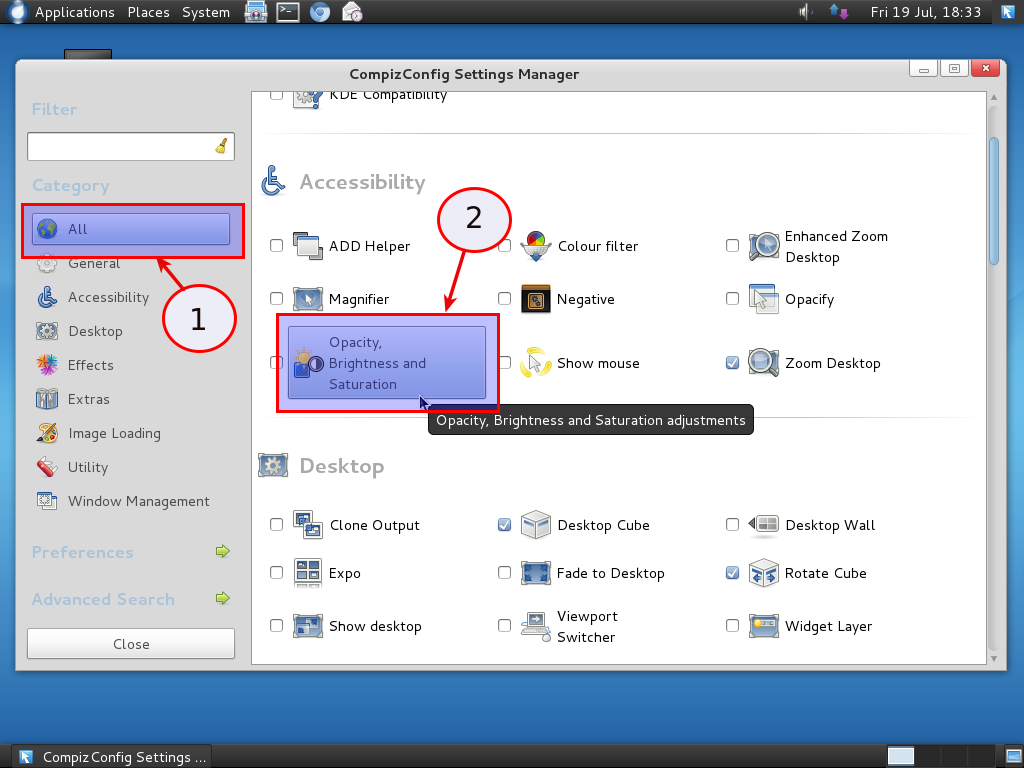Enable the Show mouse checkbox
This screenshot has width=1024, height=768.
504,362
